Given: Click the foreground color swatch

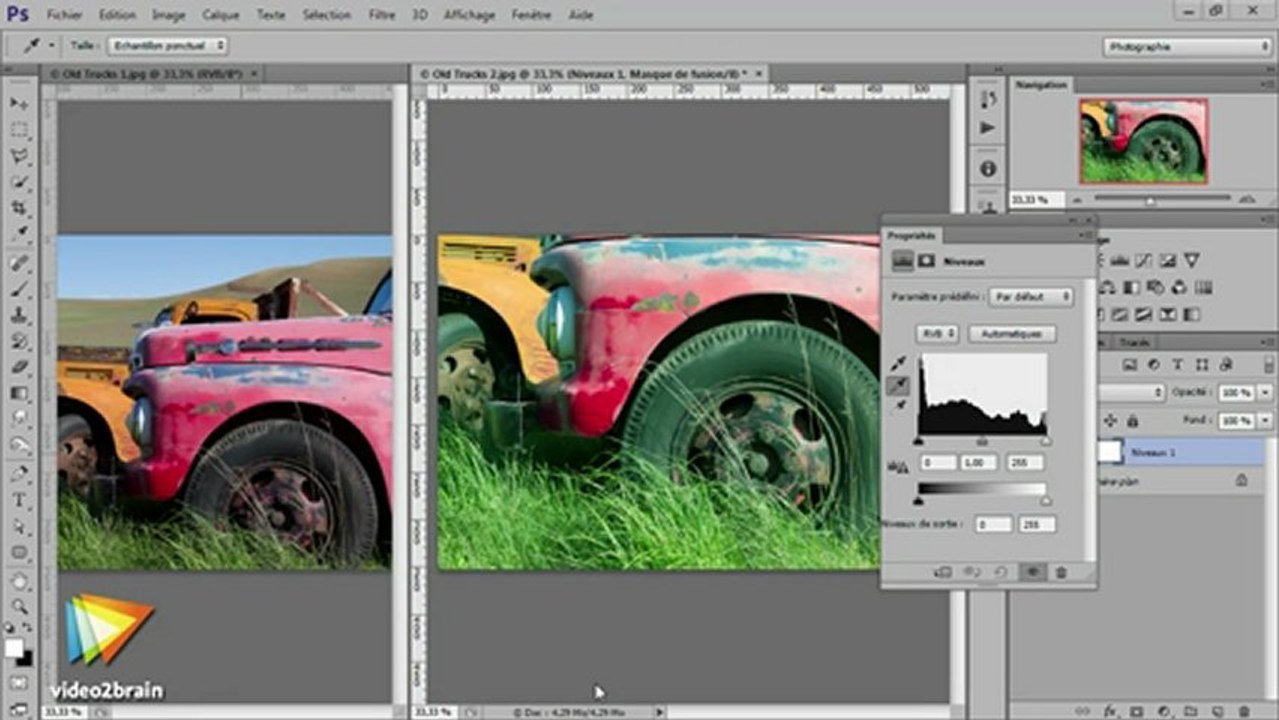Looking at the screenshot, I should pos(14,648).
